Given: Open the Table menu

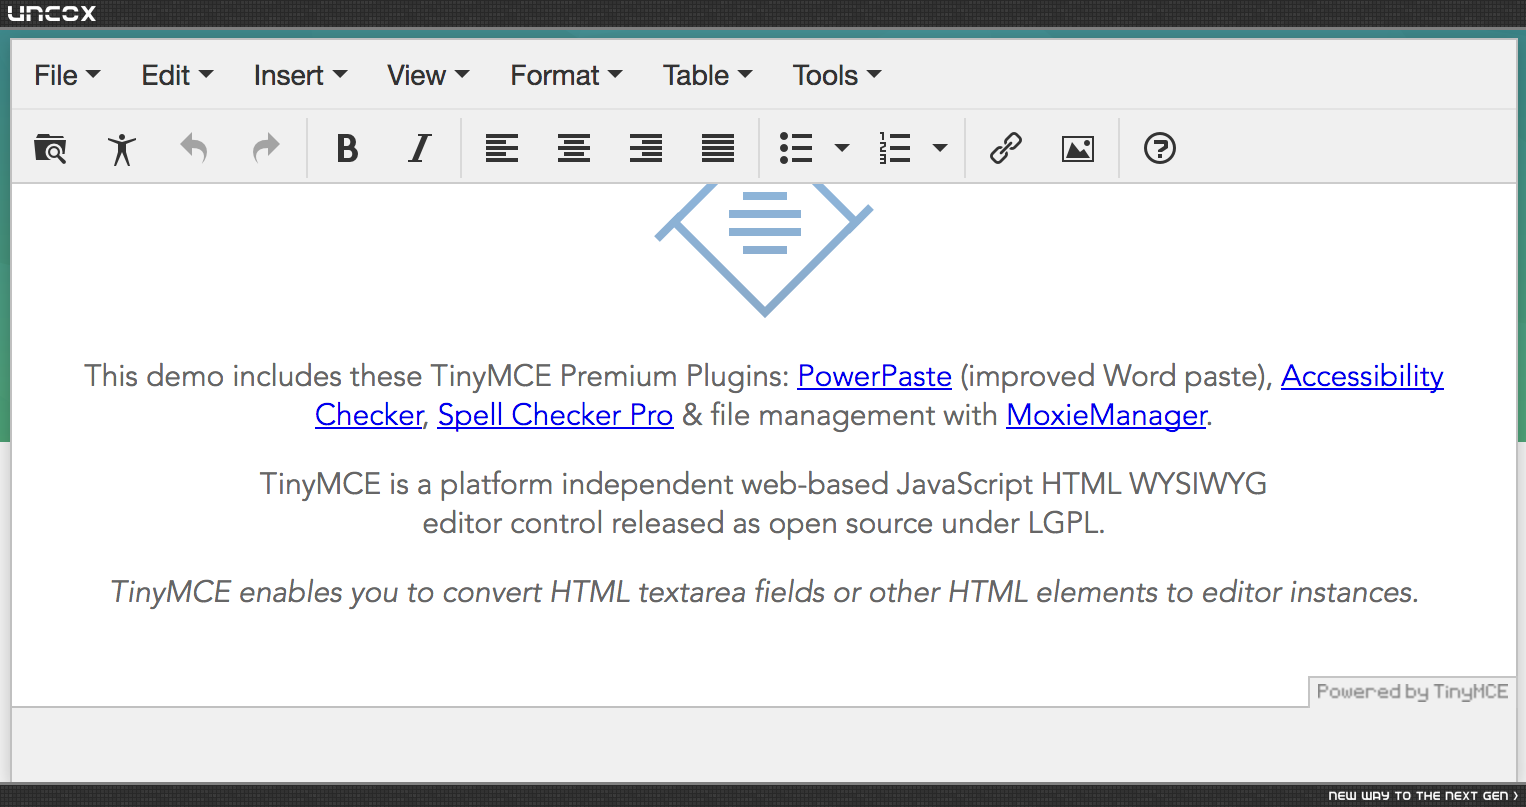Looking at the screenshot, I should tap(707, 75).
